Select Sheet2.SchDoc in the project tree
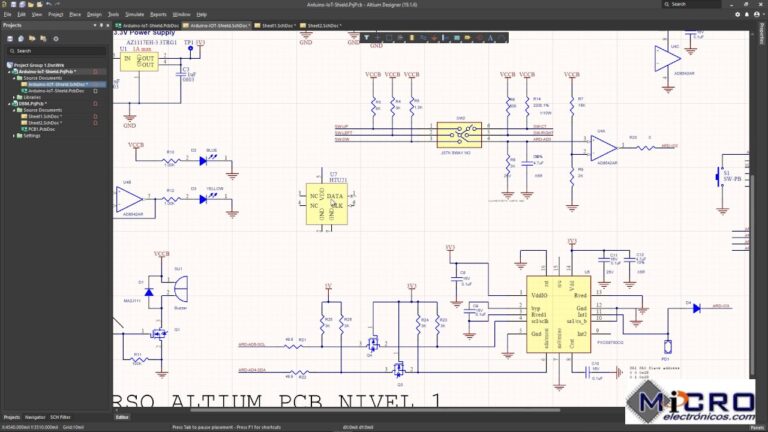768x432 pixels. pyautogui.click(x=41, y=123)
